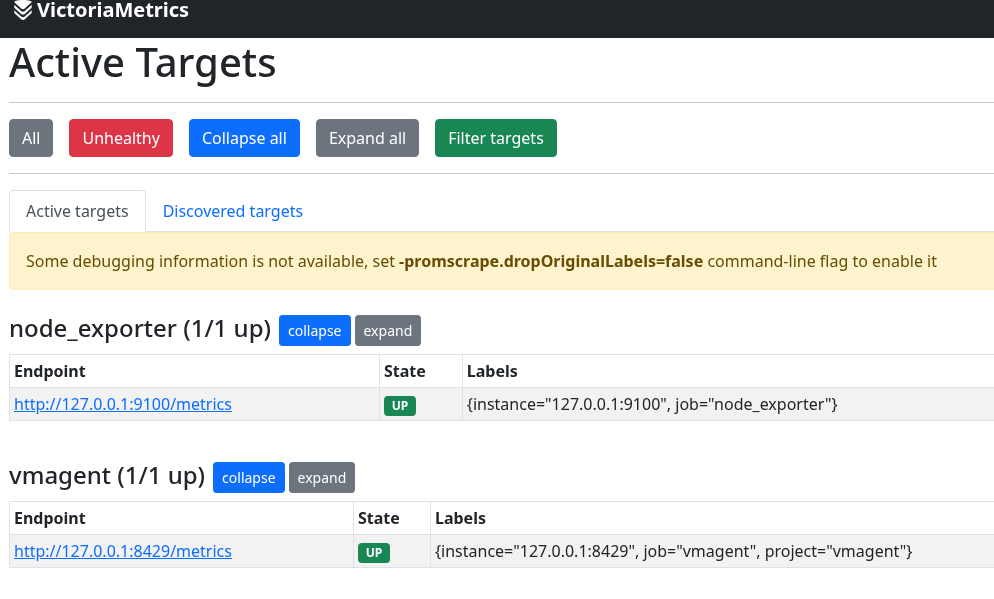
Task: Filter to Unhealthy targets only
Action: pos(121,138)
